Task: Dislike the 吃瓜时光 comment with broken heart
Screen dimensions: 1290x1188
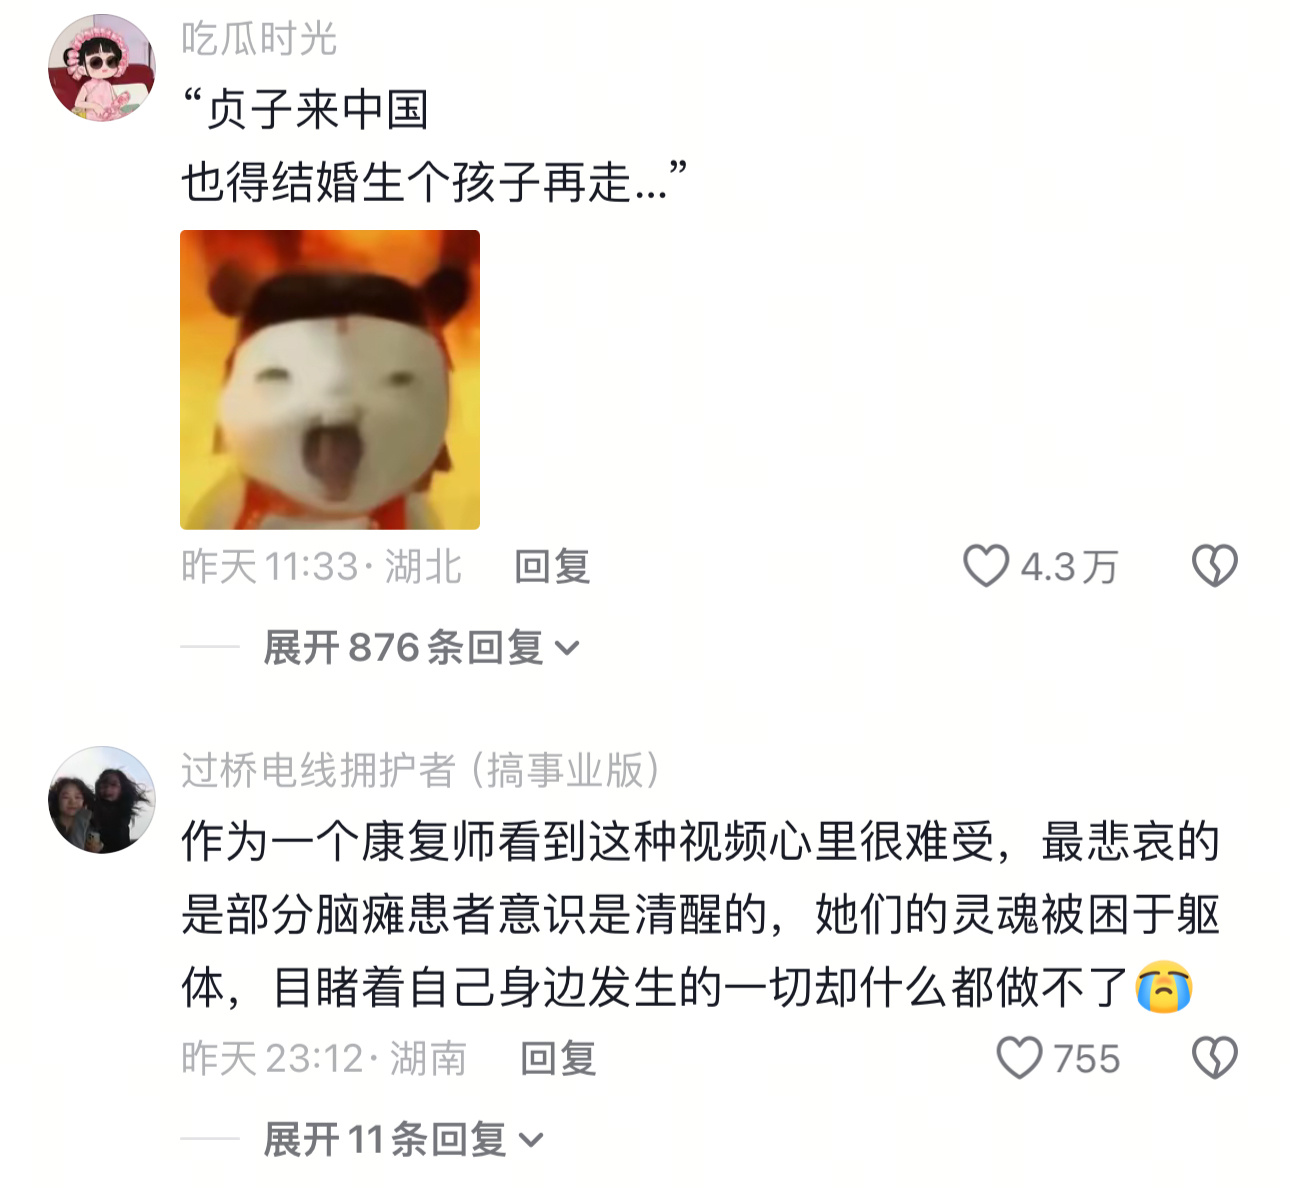Action: coord(1215,566)
